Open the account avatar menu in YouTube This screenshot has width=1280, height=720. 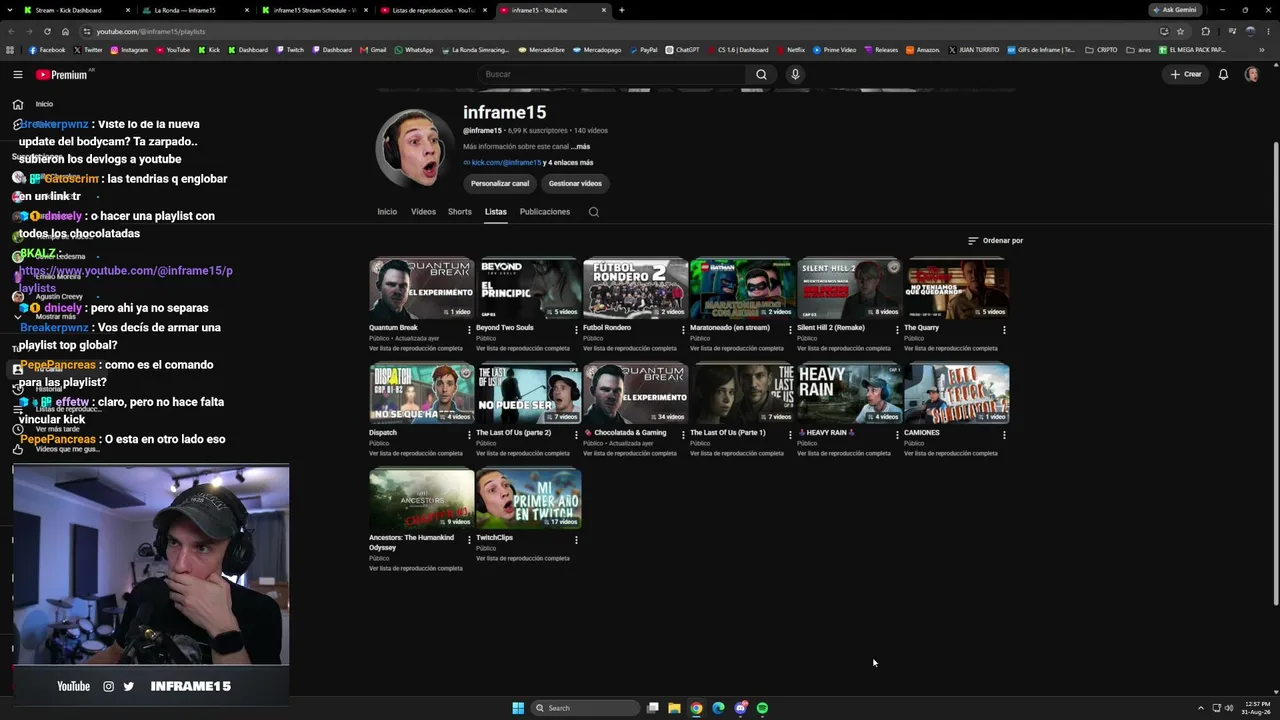coord(1251,74)
